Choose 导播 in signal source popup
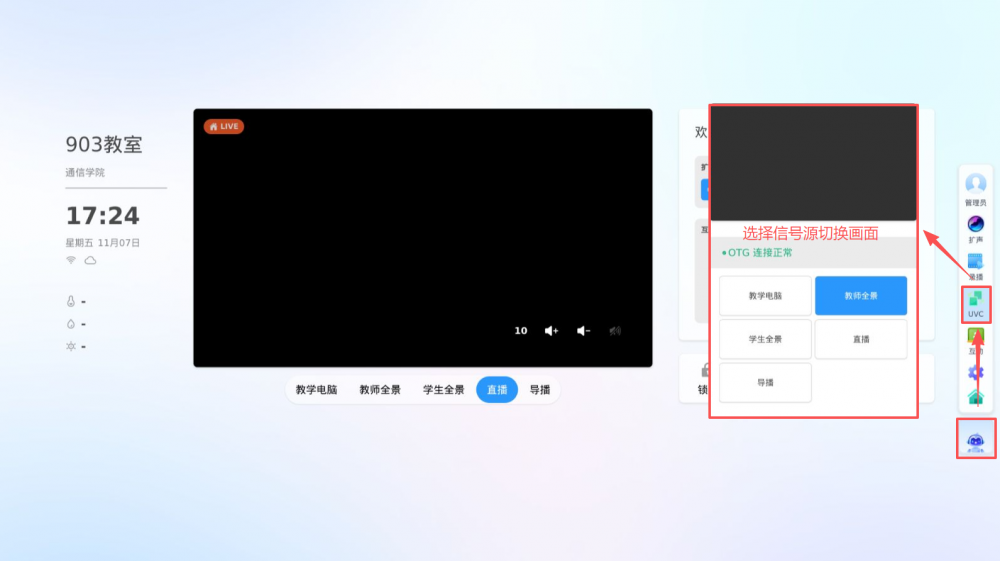 tap(765, 382)
